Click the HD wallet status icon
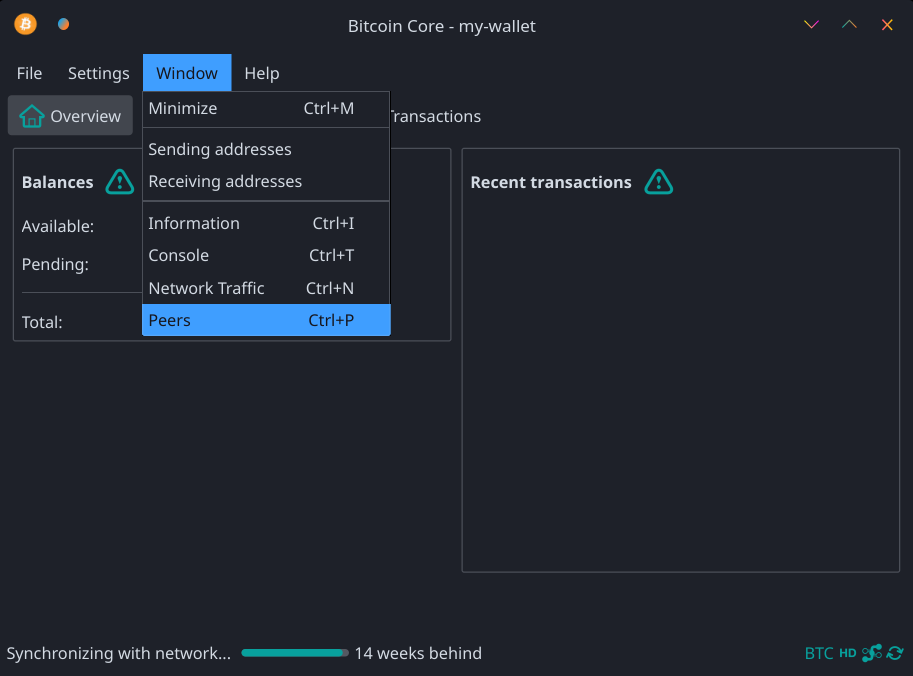The width and height of the screenshot is (913, 676). (x=848, y=653)
